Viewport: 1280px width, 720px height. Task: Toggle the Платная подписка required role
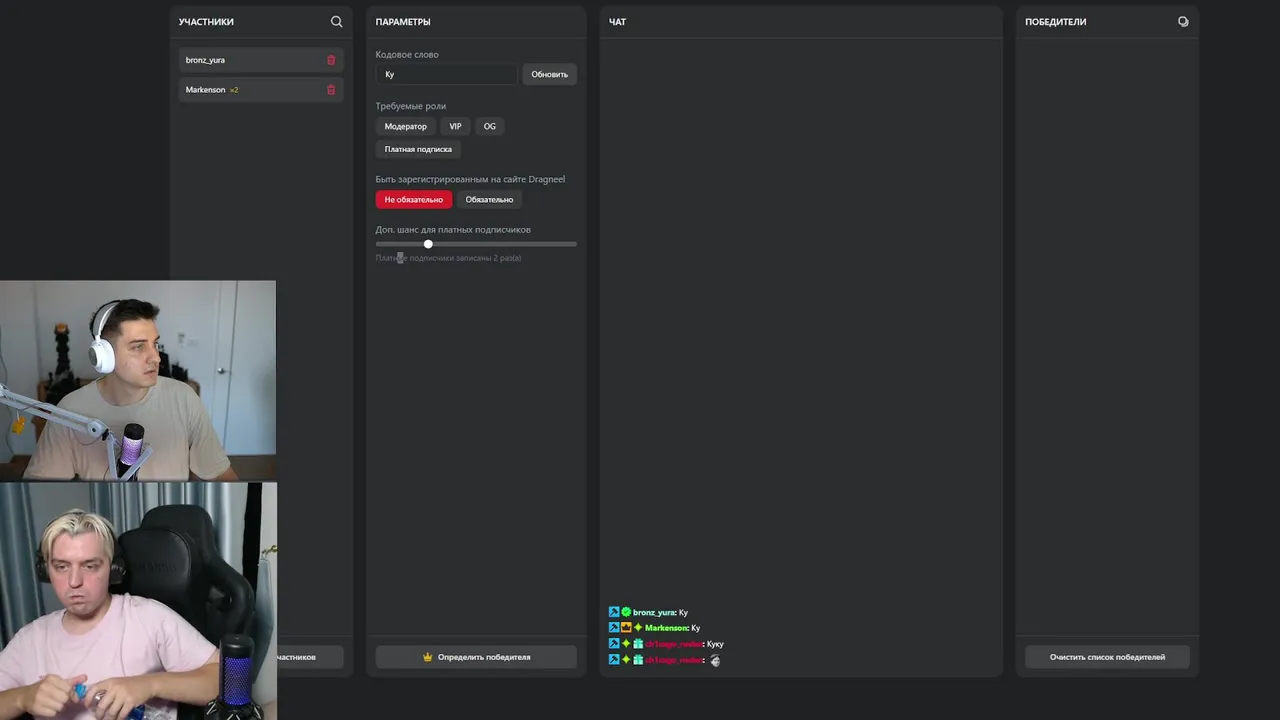tap(418, 149)
